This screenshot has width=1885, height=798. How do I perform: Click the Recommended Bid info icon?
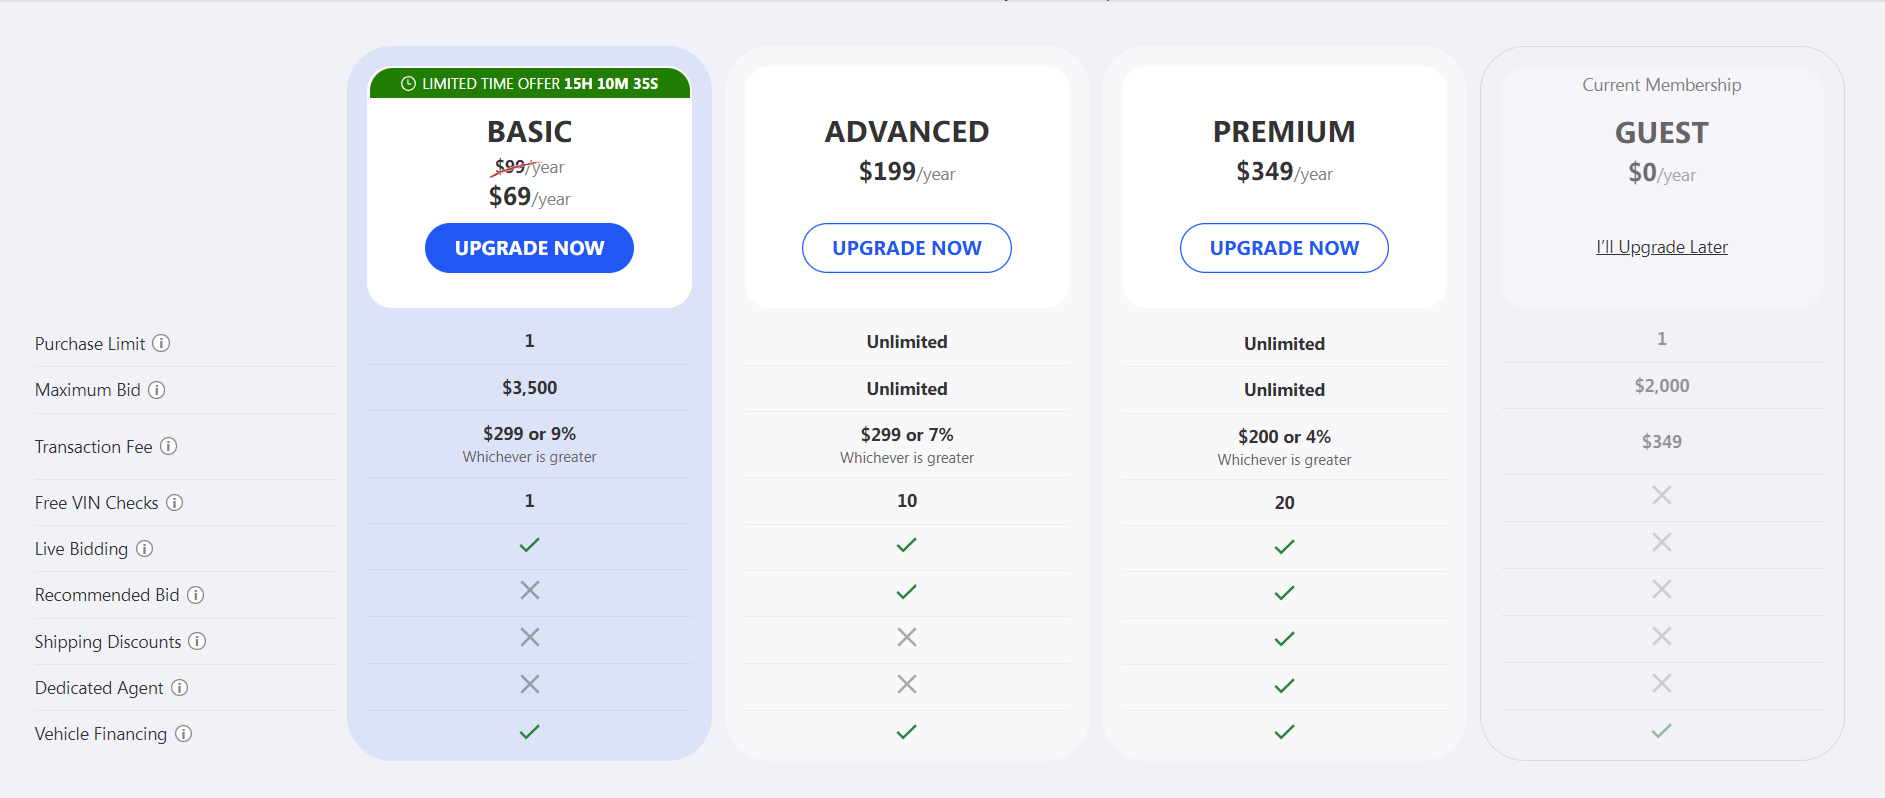[x=195, y=595]
